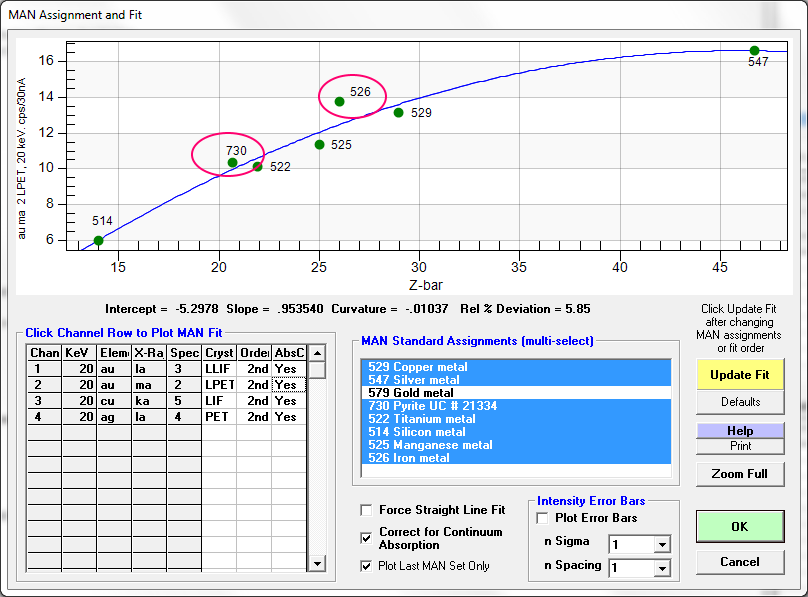Click data point 547 on plot
Image resolution: width=808 pixels, height=597 pixels.
click(x=755, y=50)
